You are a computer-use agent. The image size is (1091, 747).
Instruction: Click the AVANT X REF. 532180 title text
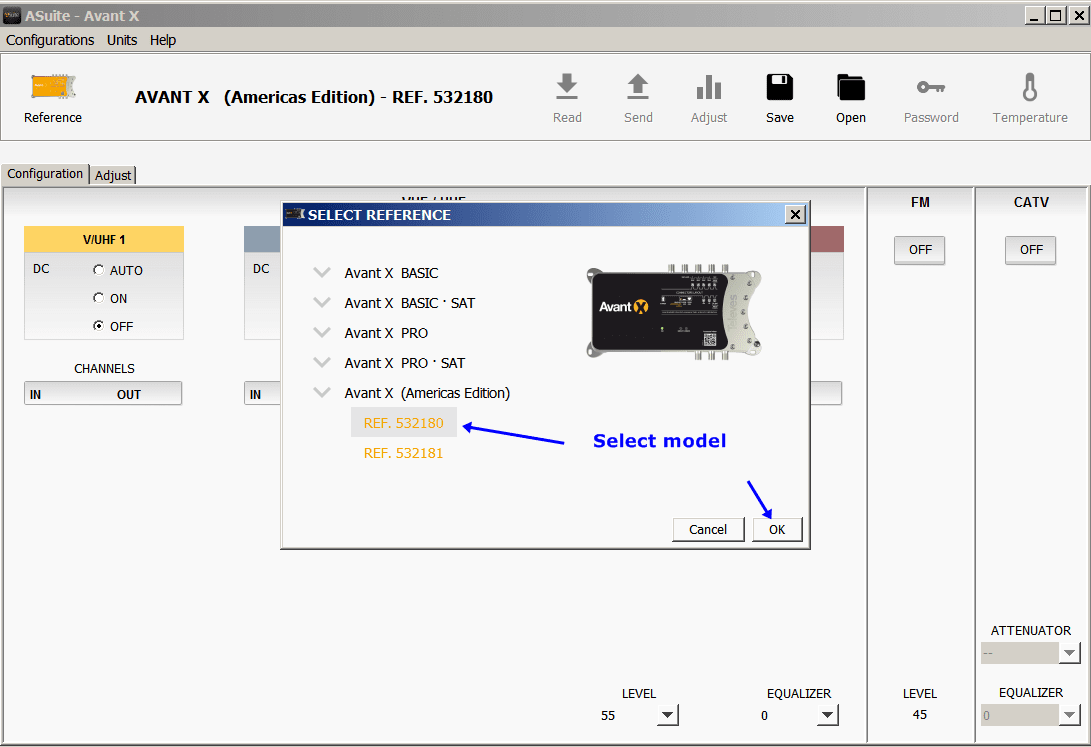[x=314, y=97]
